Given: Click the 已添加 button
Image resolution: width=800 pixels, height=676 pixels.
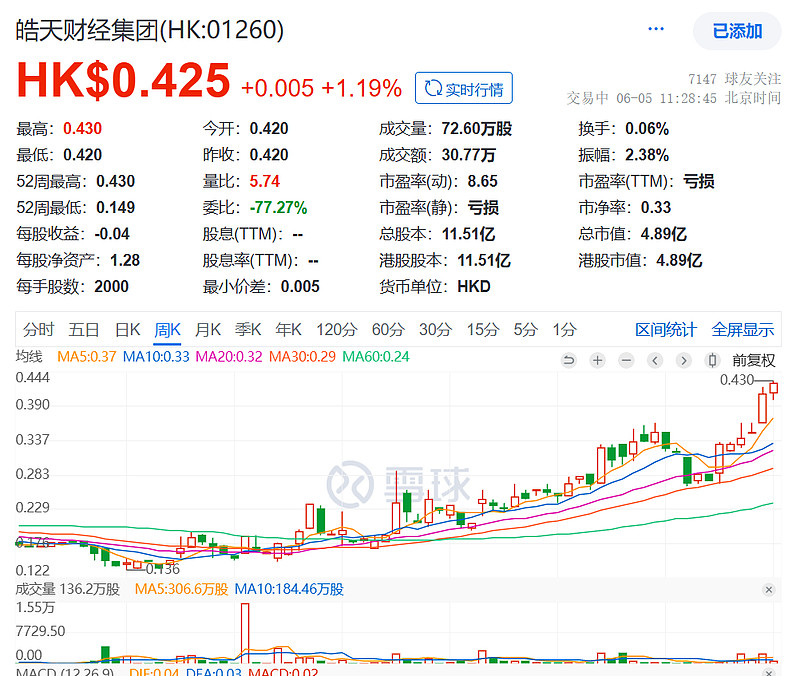Looking at the screenshot, I should coord(737,31).
